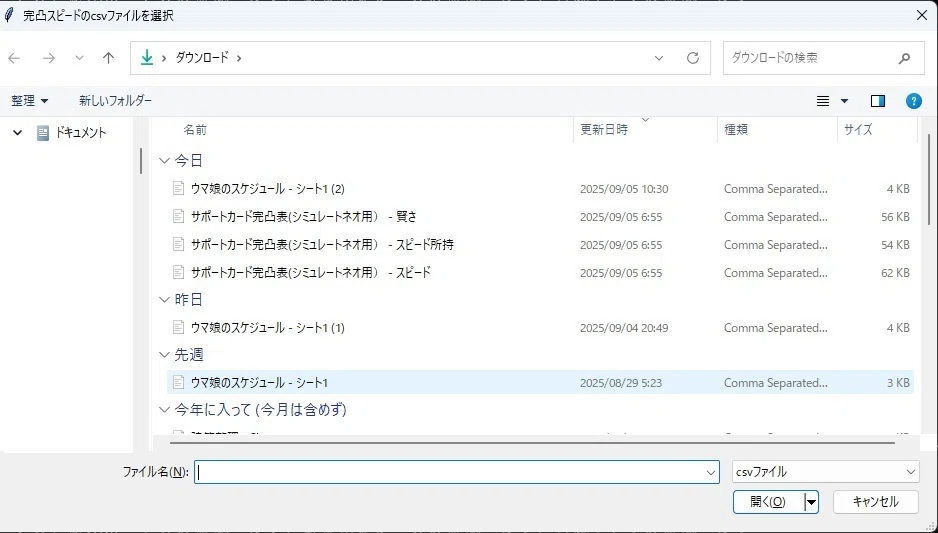Select highlighted ウマ娘のスケジュール - シート1 file
Image resolution: width=938 pixels, height=533 pixels.
[x=540, y=382]
